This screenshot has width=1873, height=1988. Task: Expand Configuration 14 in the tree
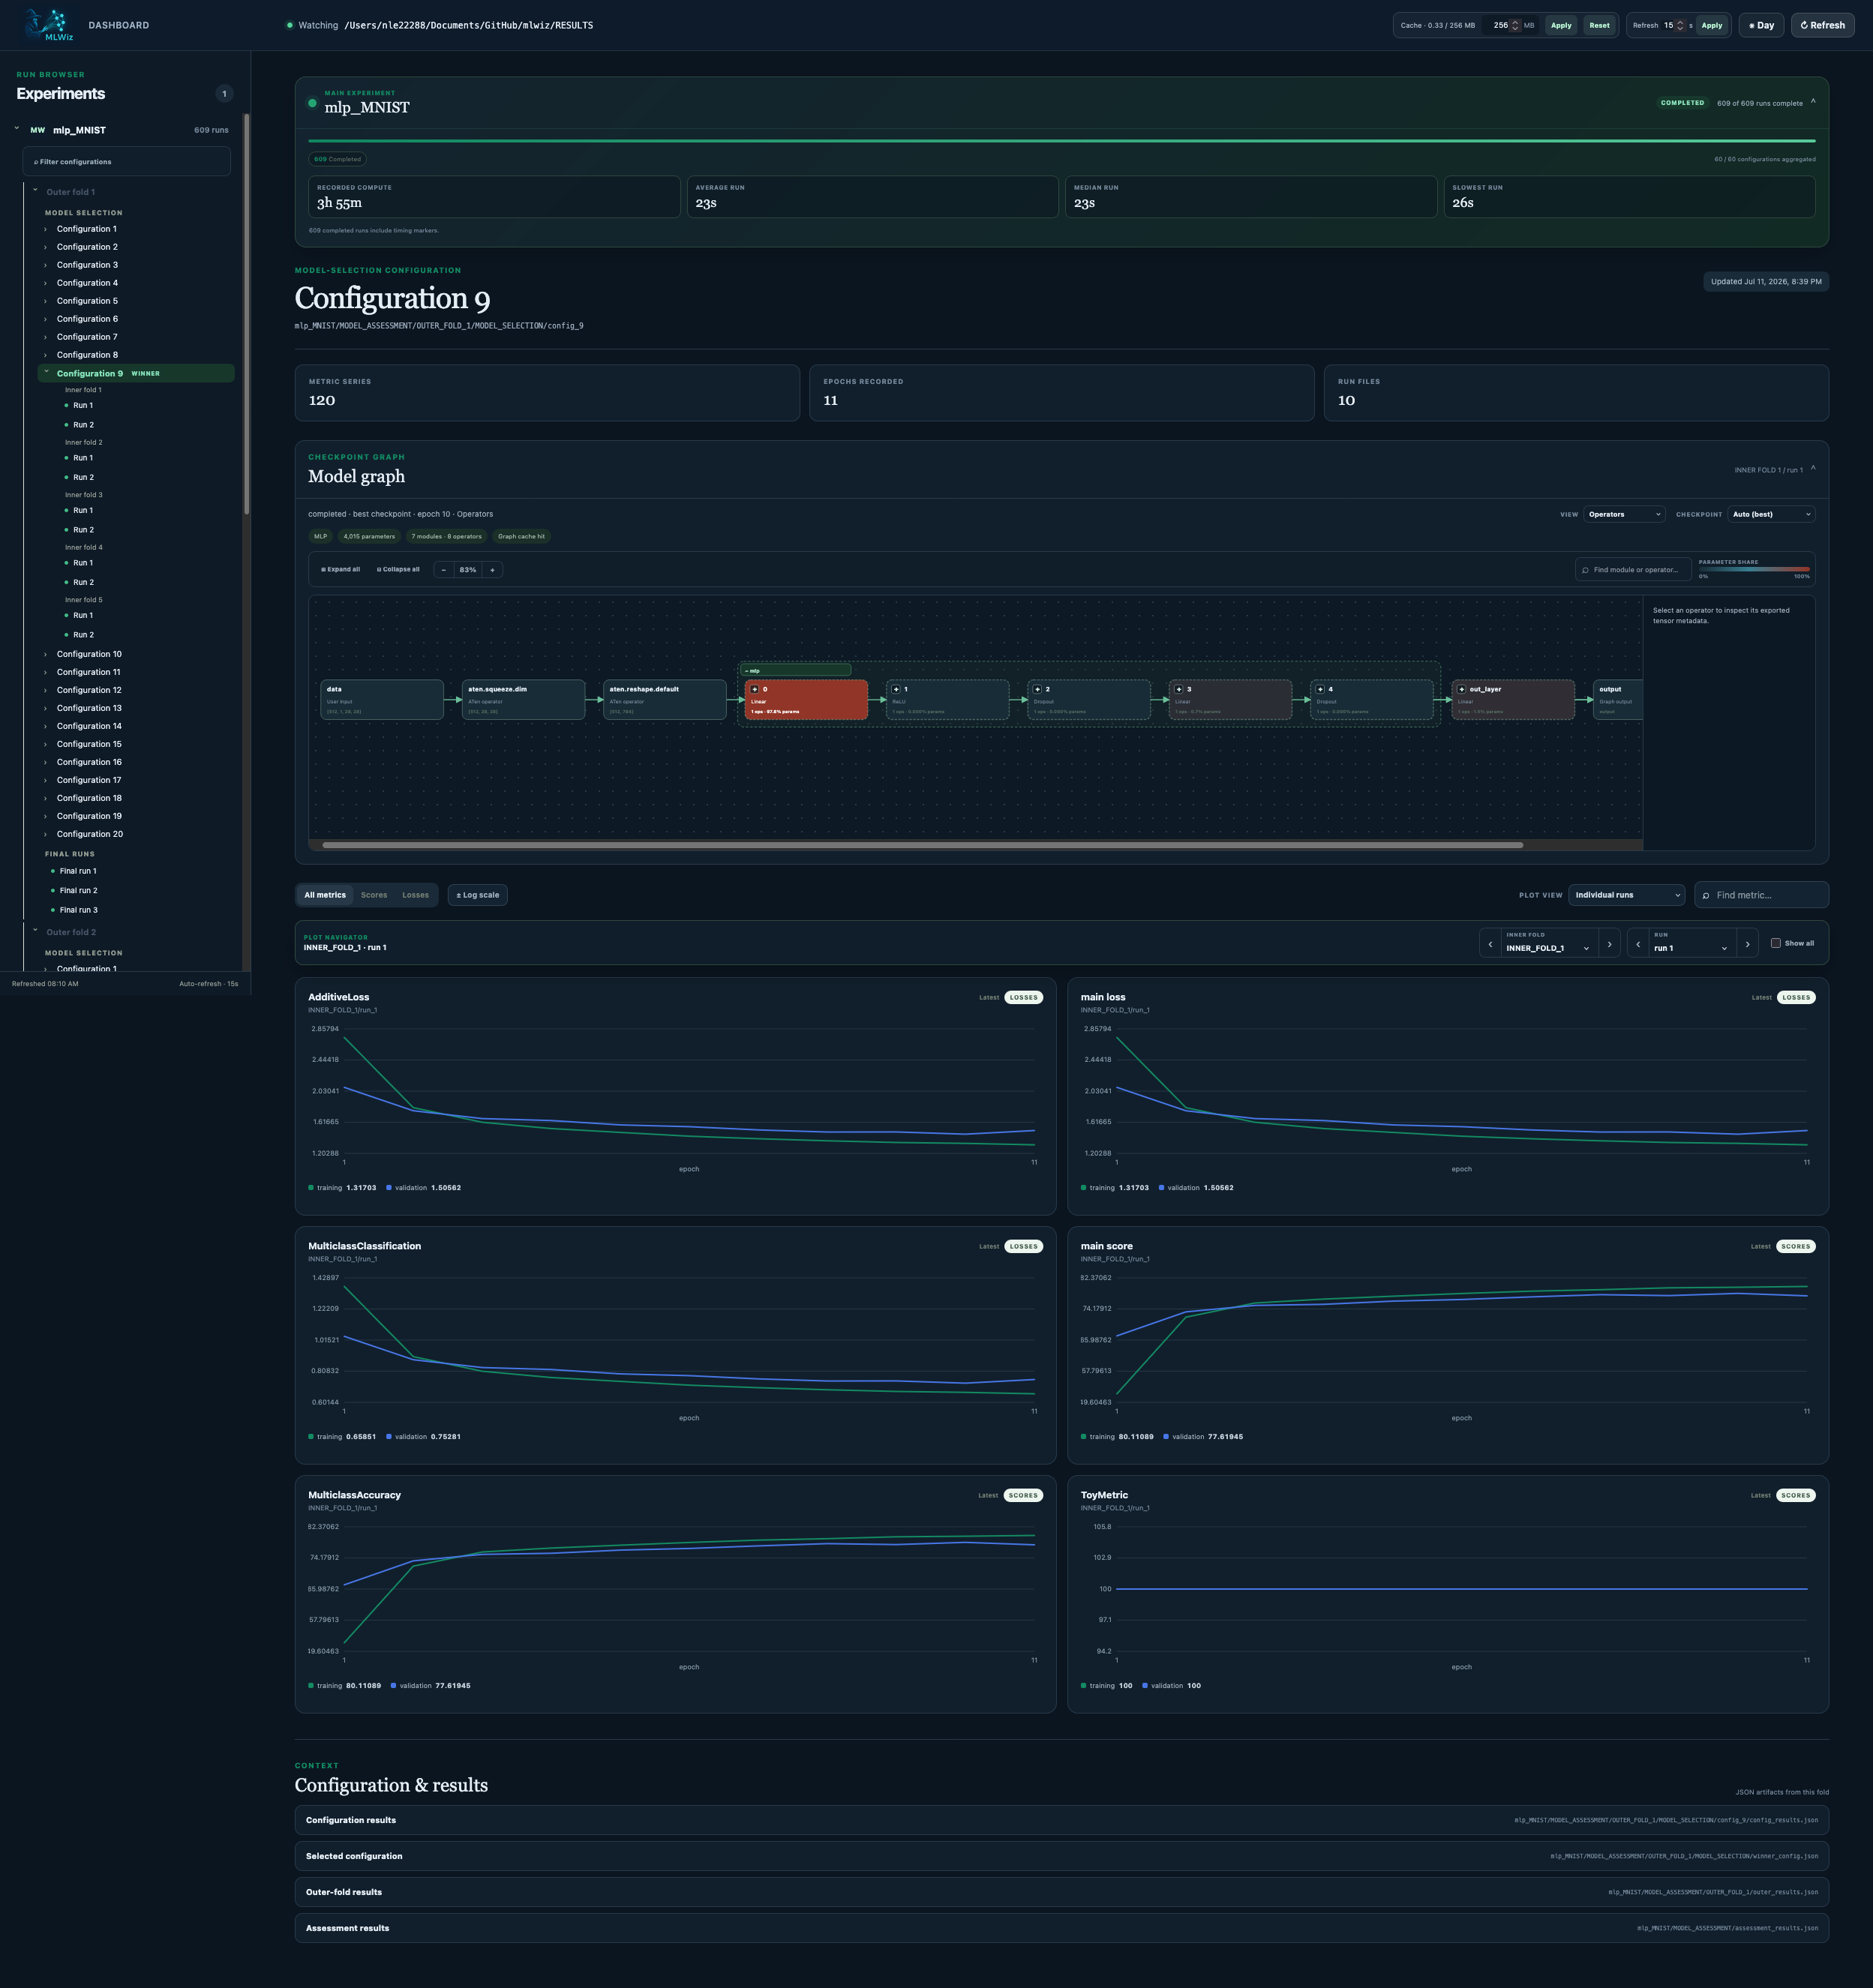coord(46,726)
